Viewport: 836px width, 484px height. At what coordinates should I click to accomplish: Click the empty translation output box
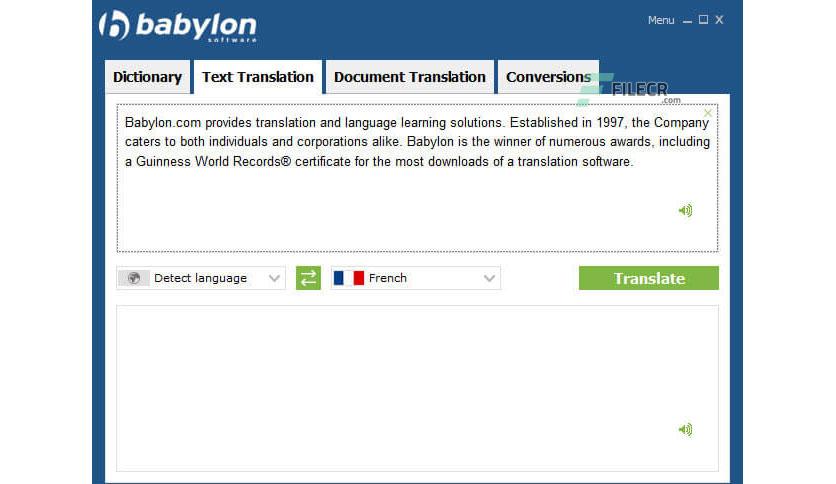click(x=417, y=389)
